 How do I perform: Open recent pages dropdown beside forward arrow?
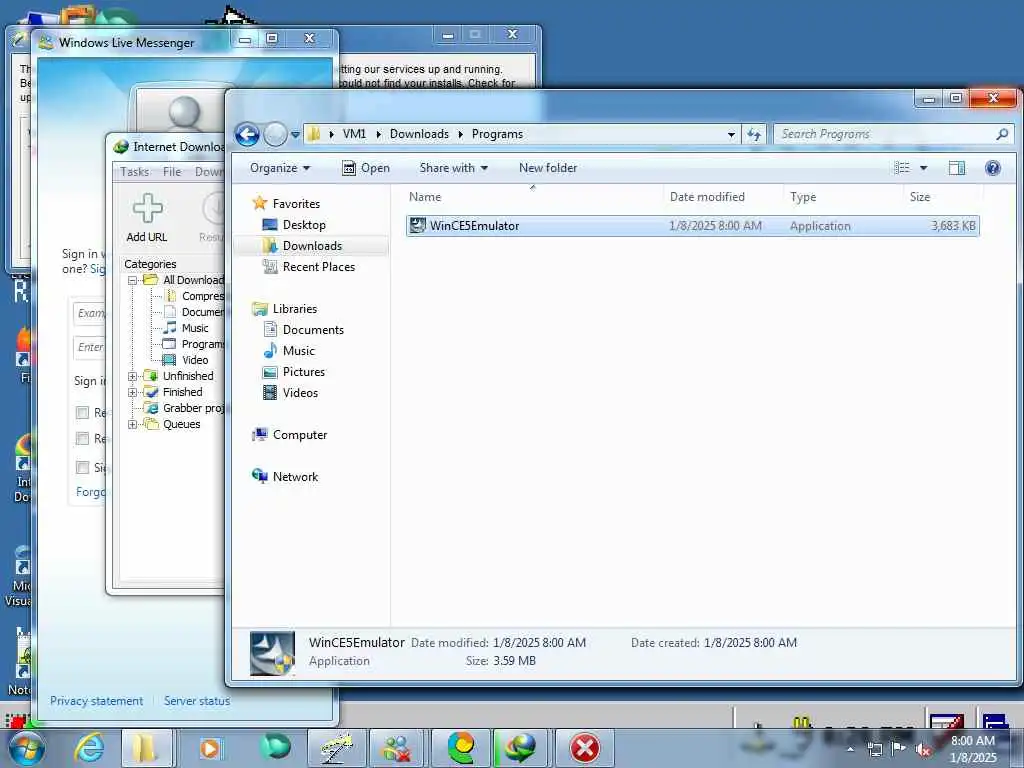(x=295, y=135)
